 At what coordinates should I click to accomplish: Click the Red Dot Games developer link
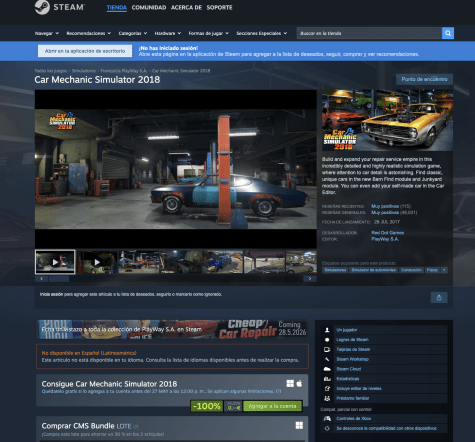pos(388,233)
